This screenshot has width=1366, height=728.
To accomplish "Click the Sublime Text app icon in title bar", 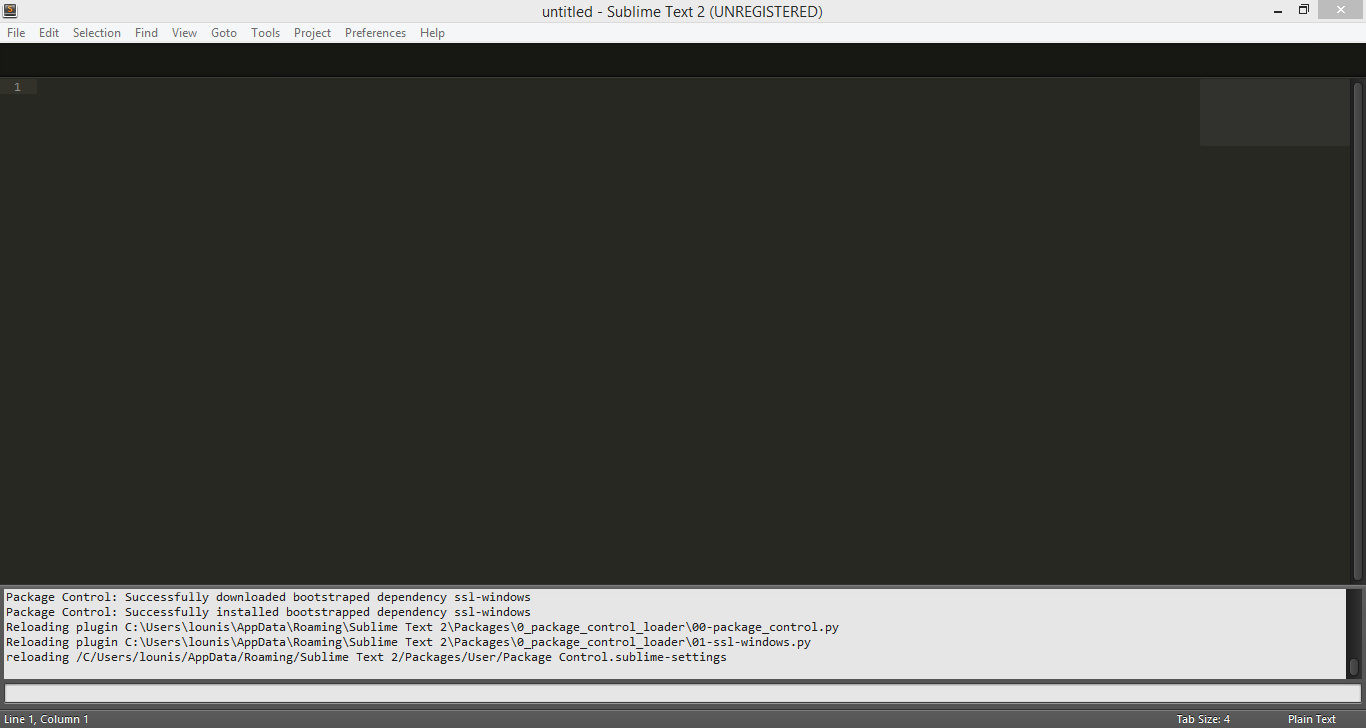I will pyautogui.click(x=11, y=10).
